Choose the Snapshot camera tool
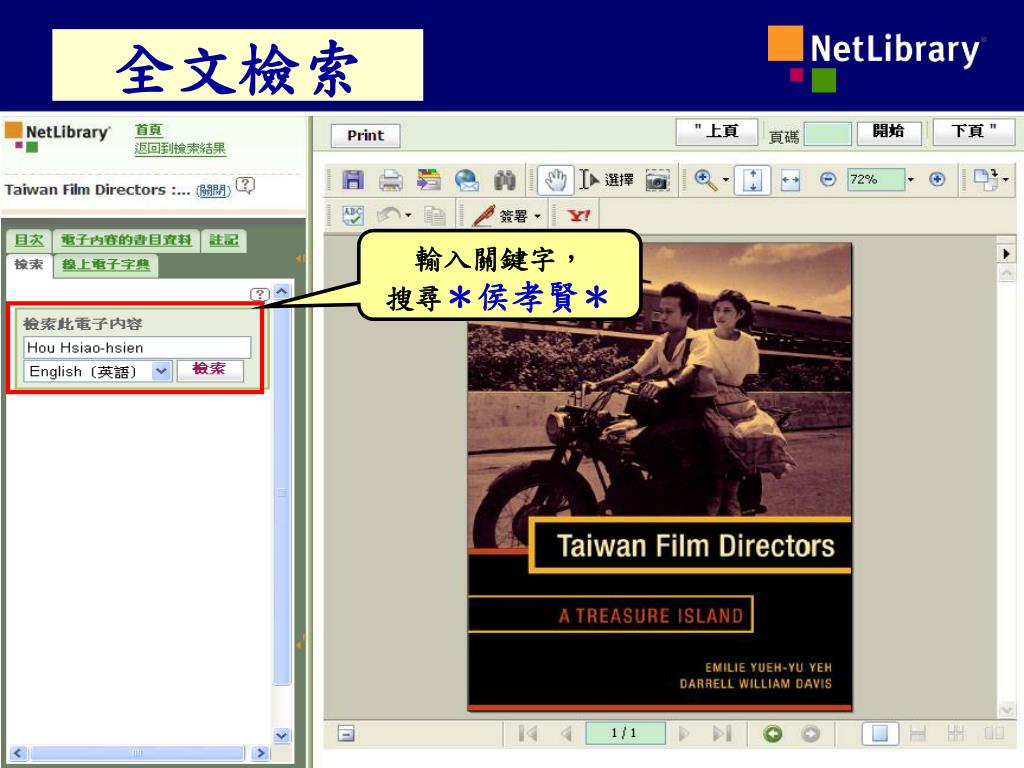The height and width of the screenshot is (768, 1024). [658, 180]
